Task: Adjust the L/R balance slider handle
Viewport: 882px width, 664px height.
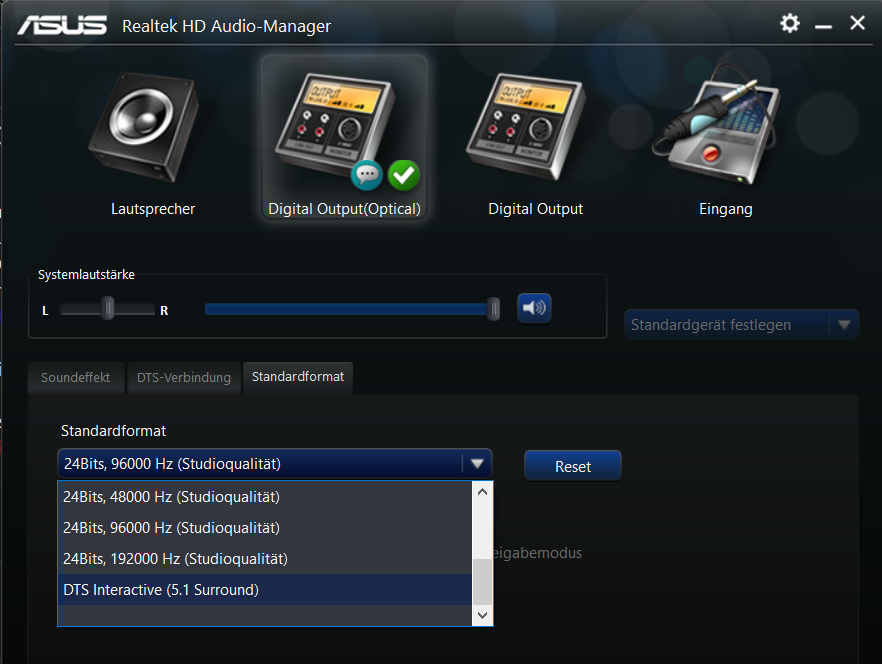Action: tap(107, 308)
